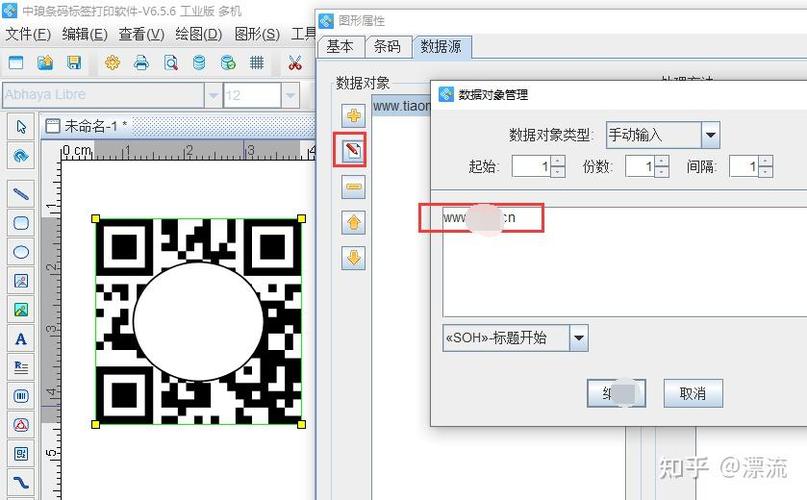Select the arrow pointer tool
The width and height of the screenshot is (807, 500).
click(21, 127)
